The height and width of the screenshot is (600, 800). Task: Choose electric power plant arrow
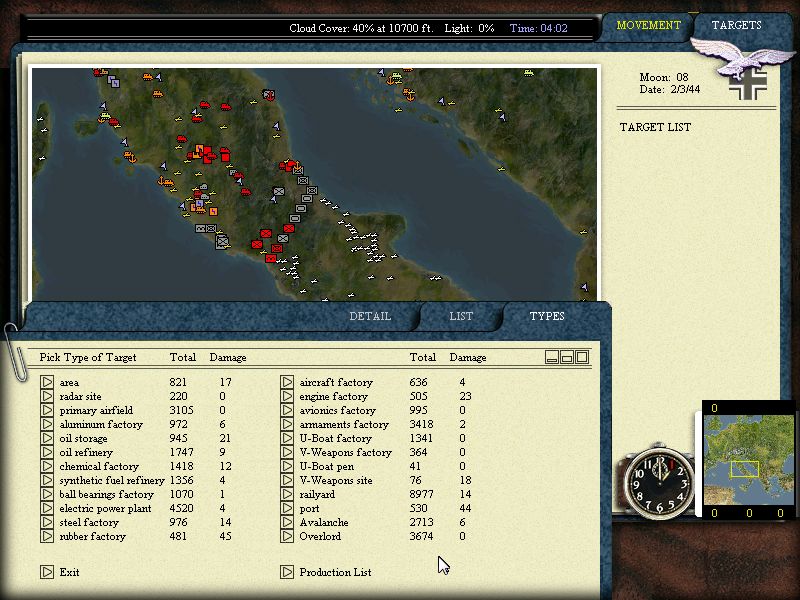coord(47,508)
